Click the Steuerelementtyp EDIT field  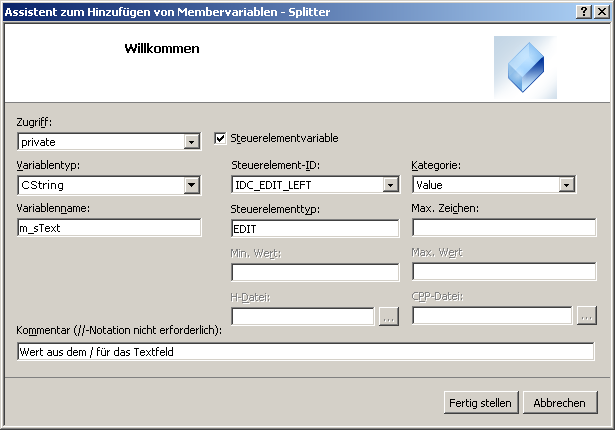pyautogui.click(x=315, y=229)
